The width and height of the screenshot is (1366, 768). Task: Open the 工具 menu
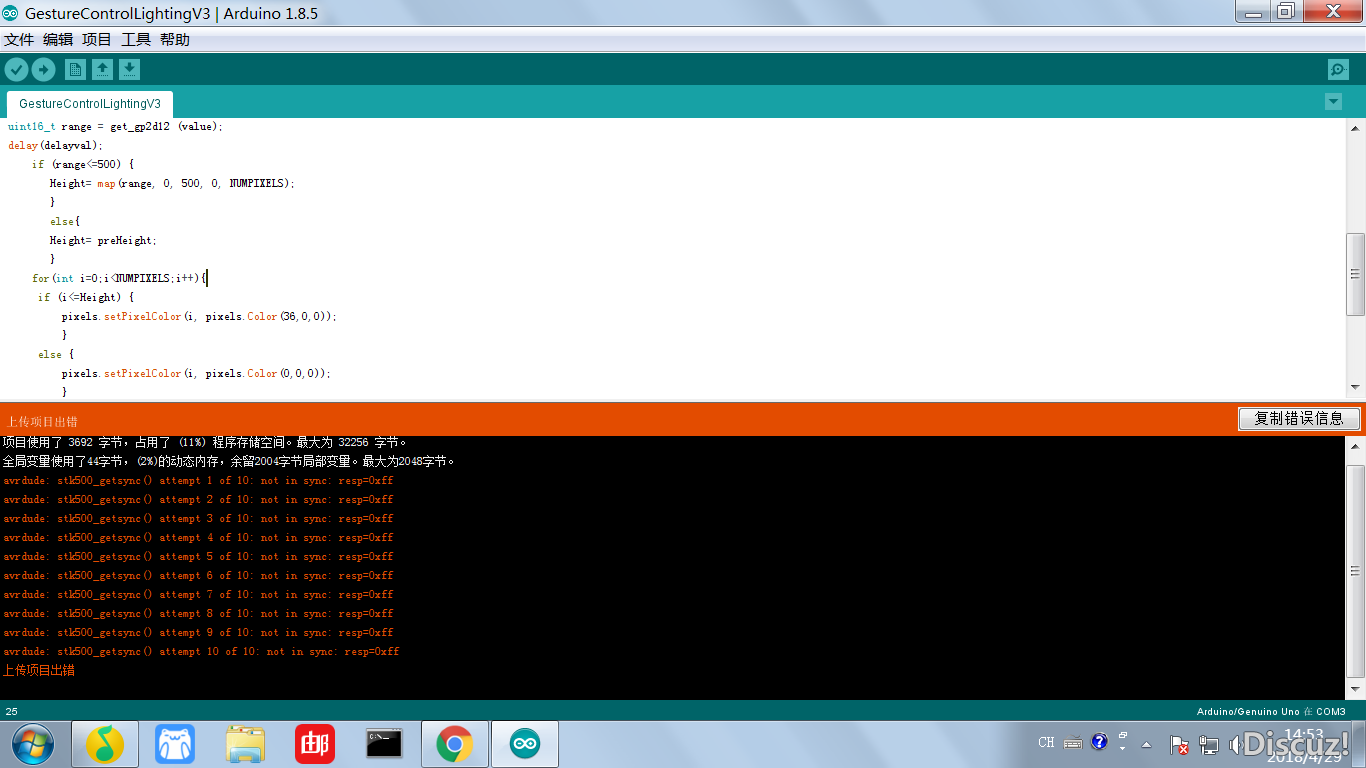[x=136, y=39]
